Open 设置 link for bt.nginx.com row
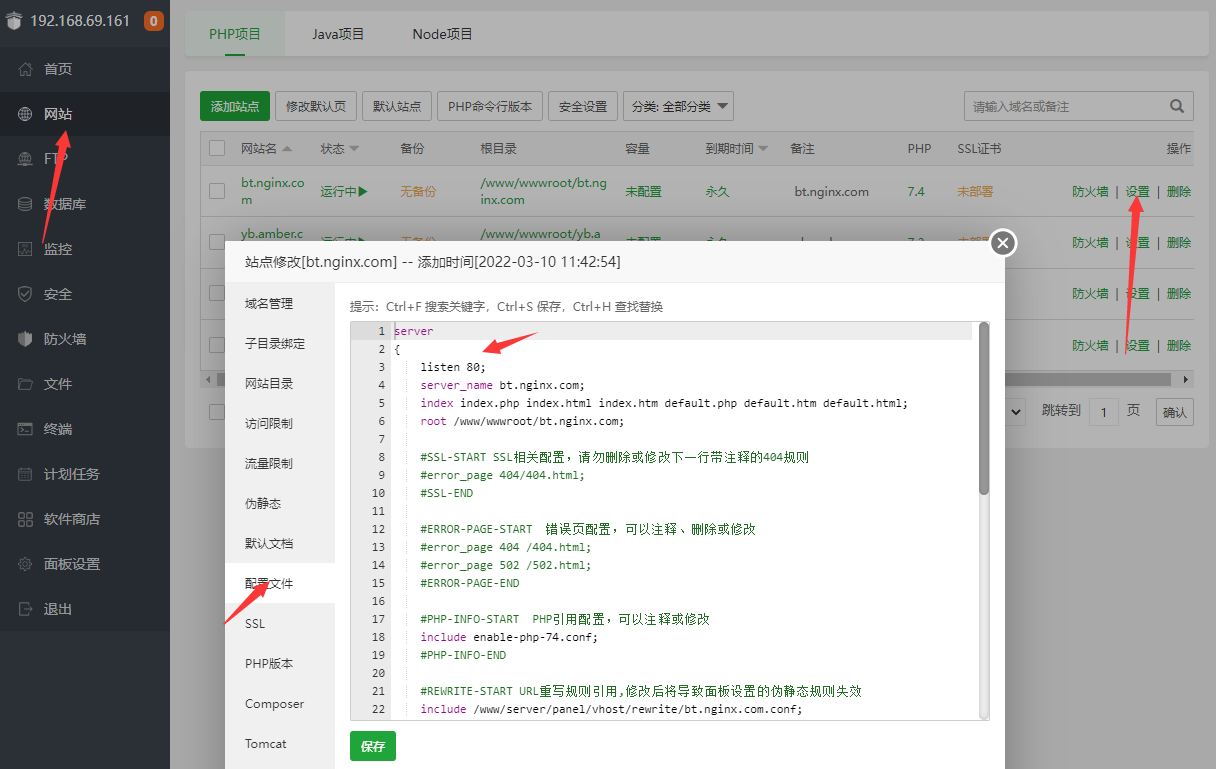The height and width of the screenshot is (769, 1216). click(x=1137, y=191)
